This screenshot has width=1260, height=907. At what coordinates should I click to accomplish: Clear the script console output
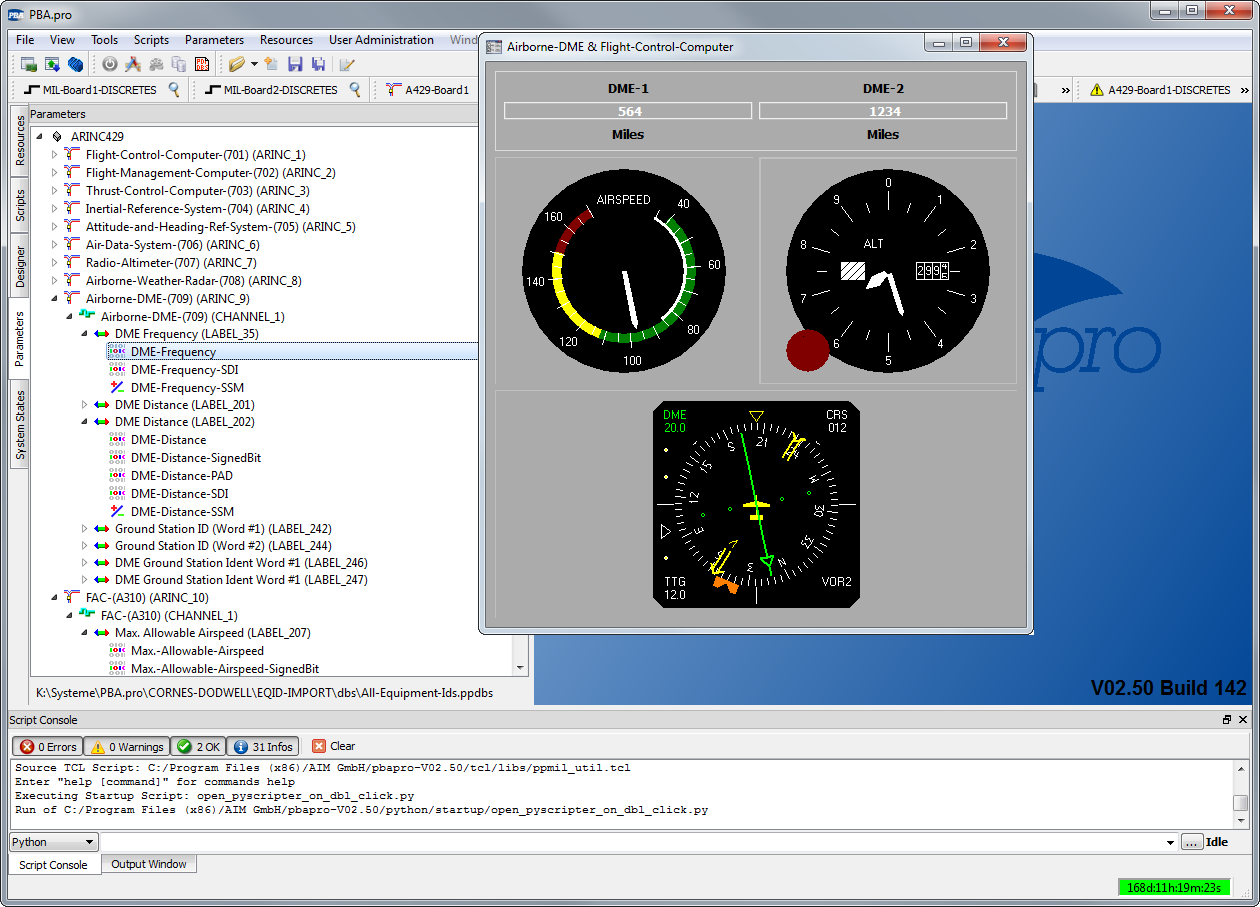click(333, 746)
